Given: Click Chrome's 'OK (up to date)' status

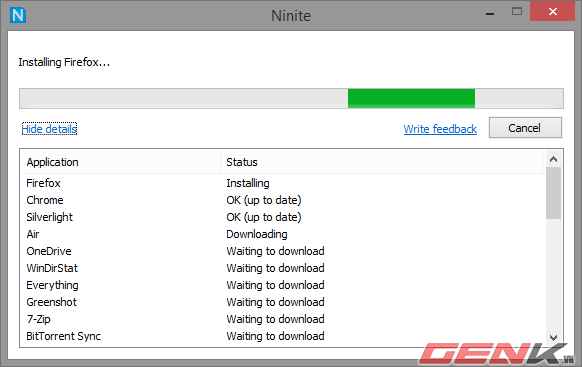Looking at the screenshot, I should click(x=264, y=200).
